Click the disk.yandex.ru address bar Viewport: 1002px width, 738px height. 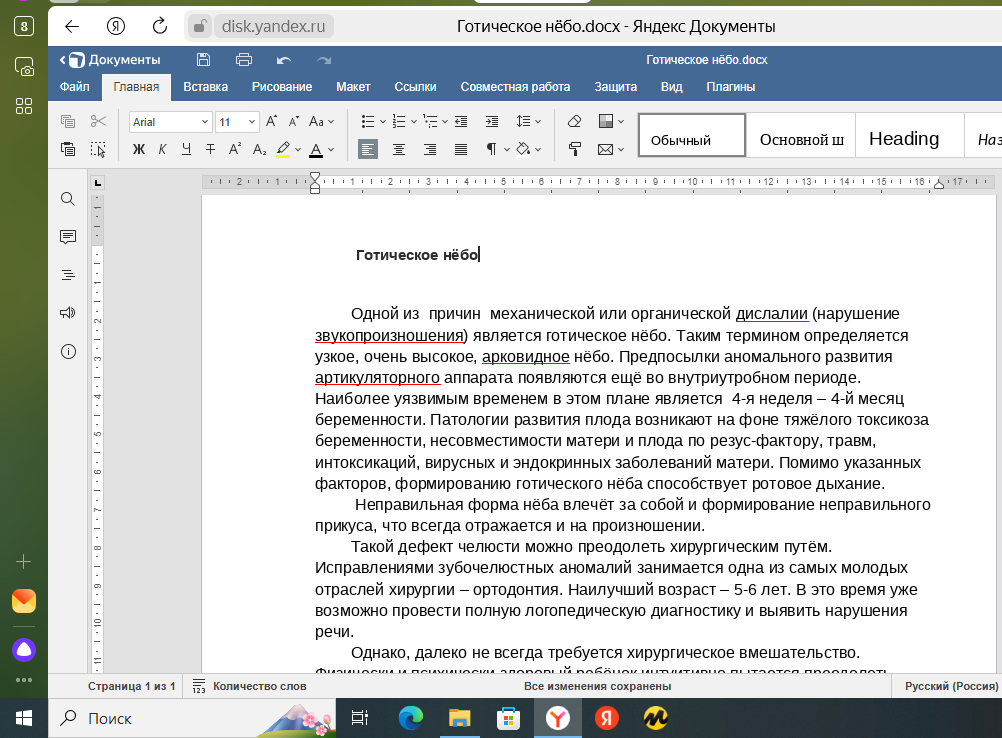click(274, 26)
